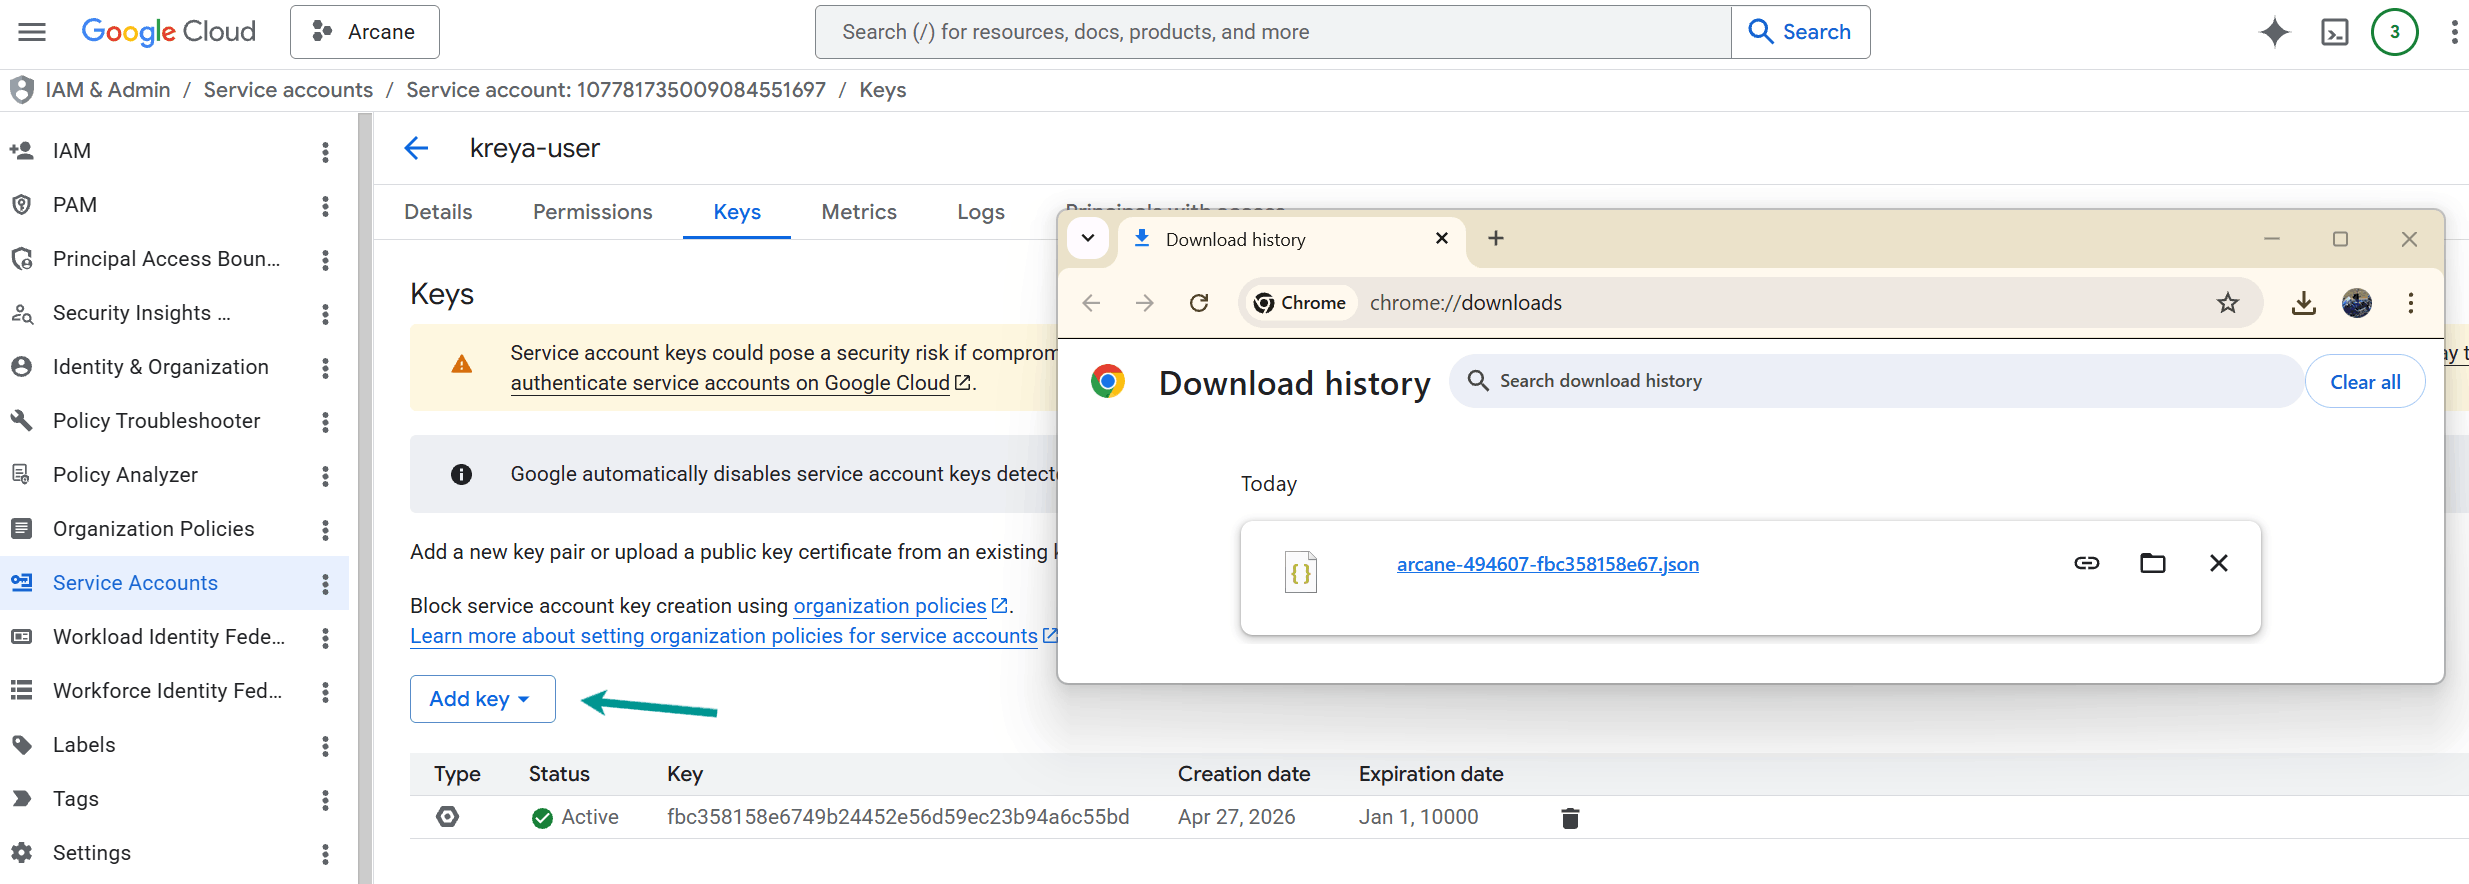This screenshot has width=2469, height=884.
Task: Open more options for Service Accounts item
Action: 325,584
